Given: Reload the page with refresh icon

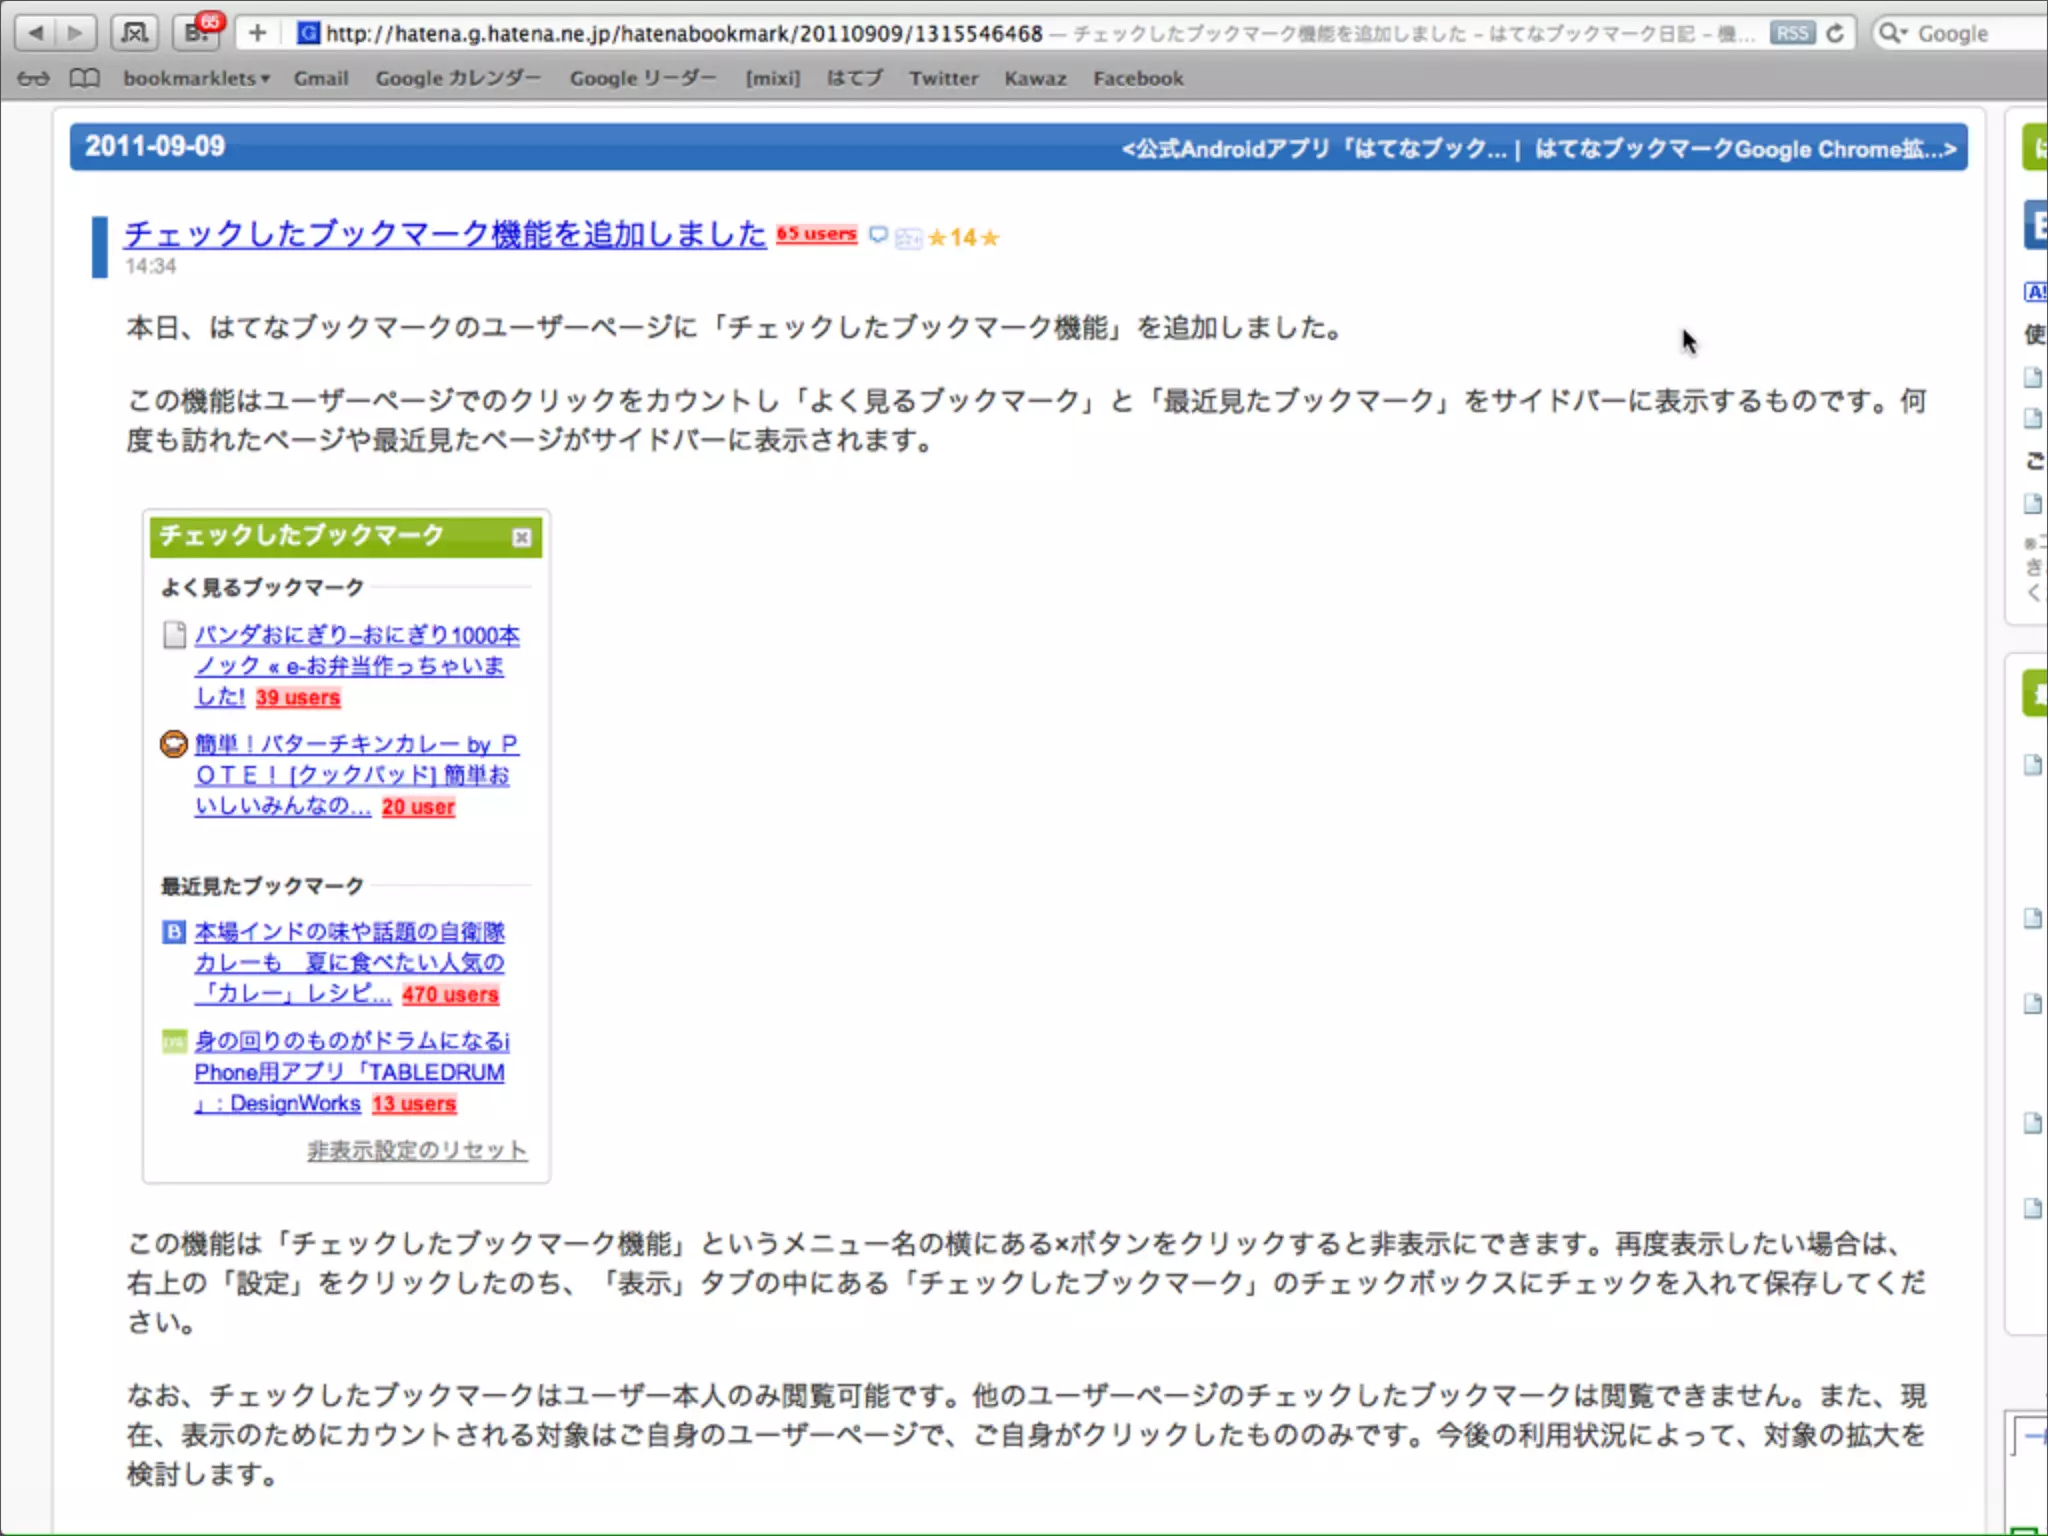Looking at the screenshot, I should coord(1835,33).
